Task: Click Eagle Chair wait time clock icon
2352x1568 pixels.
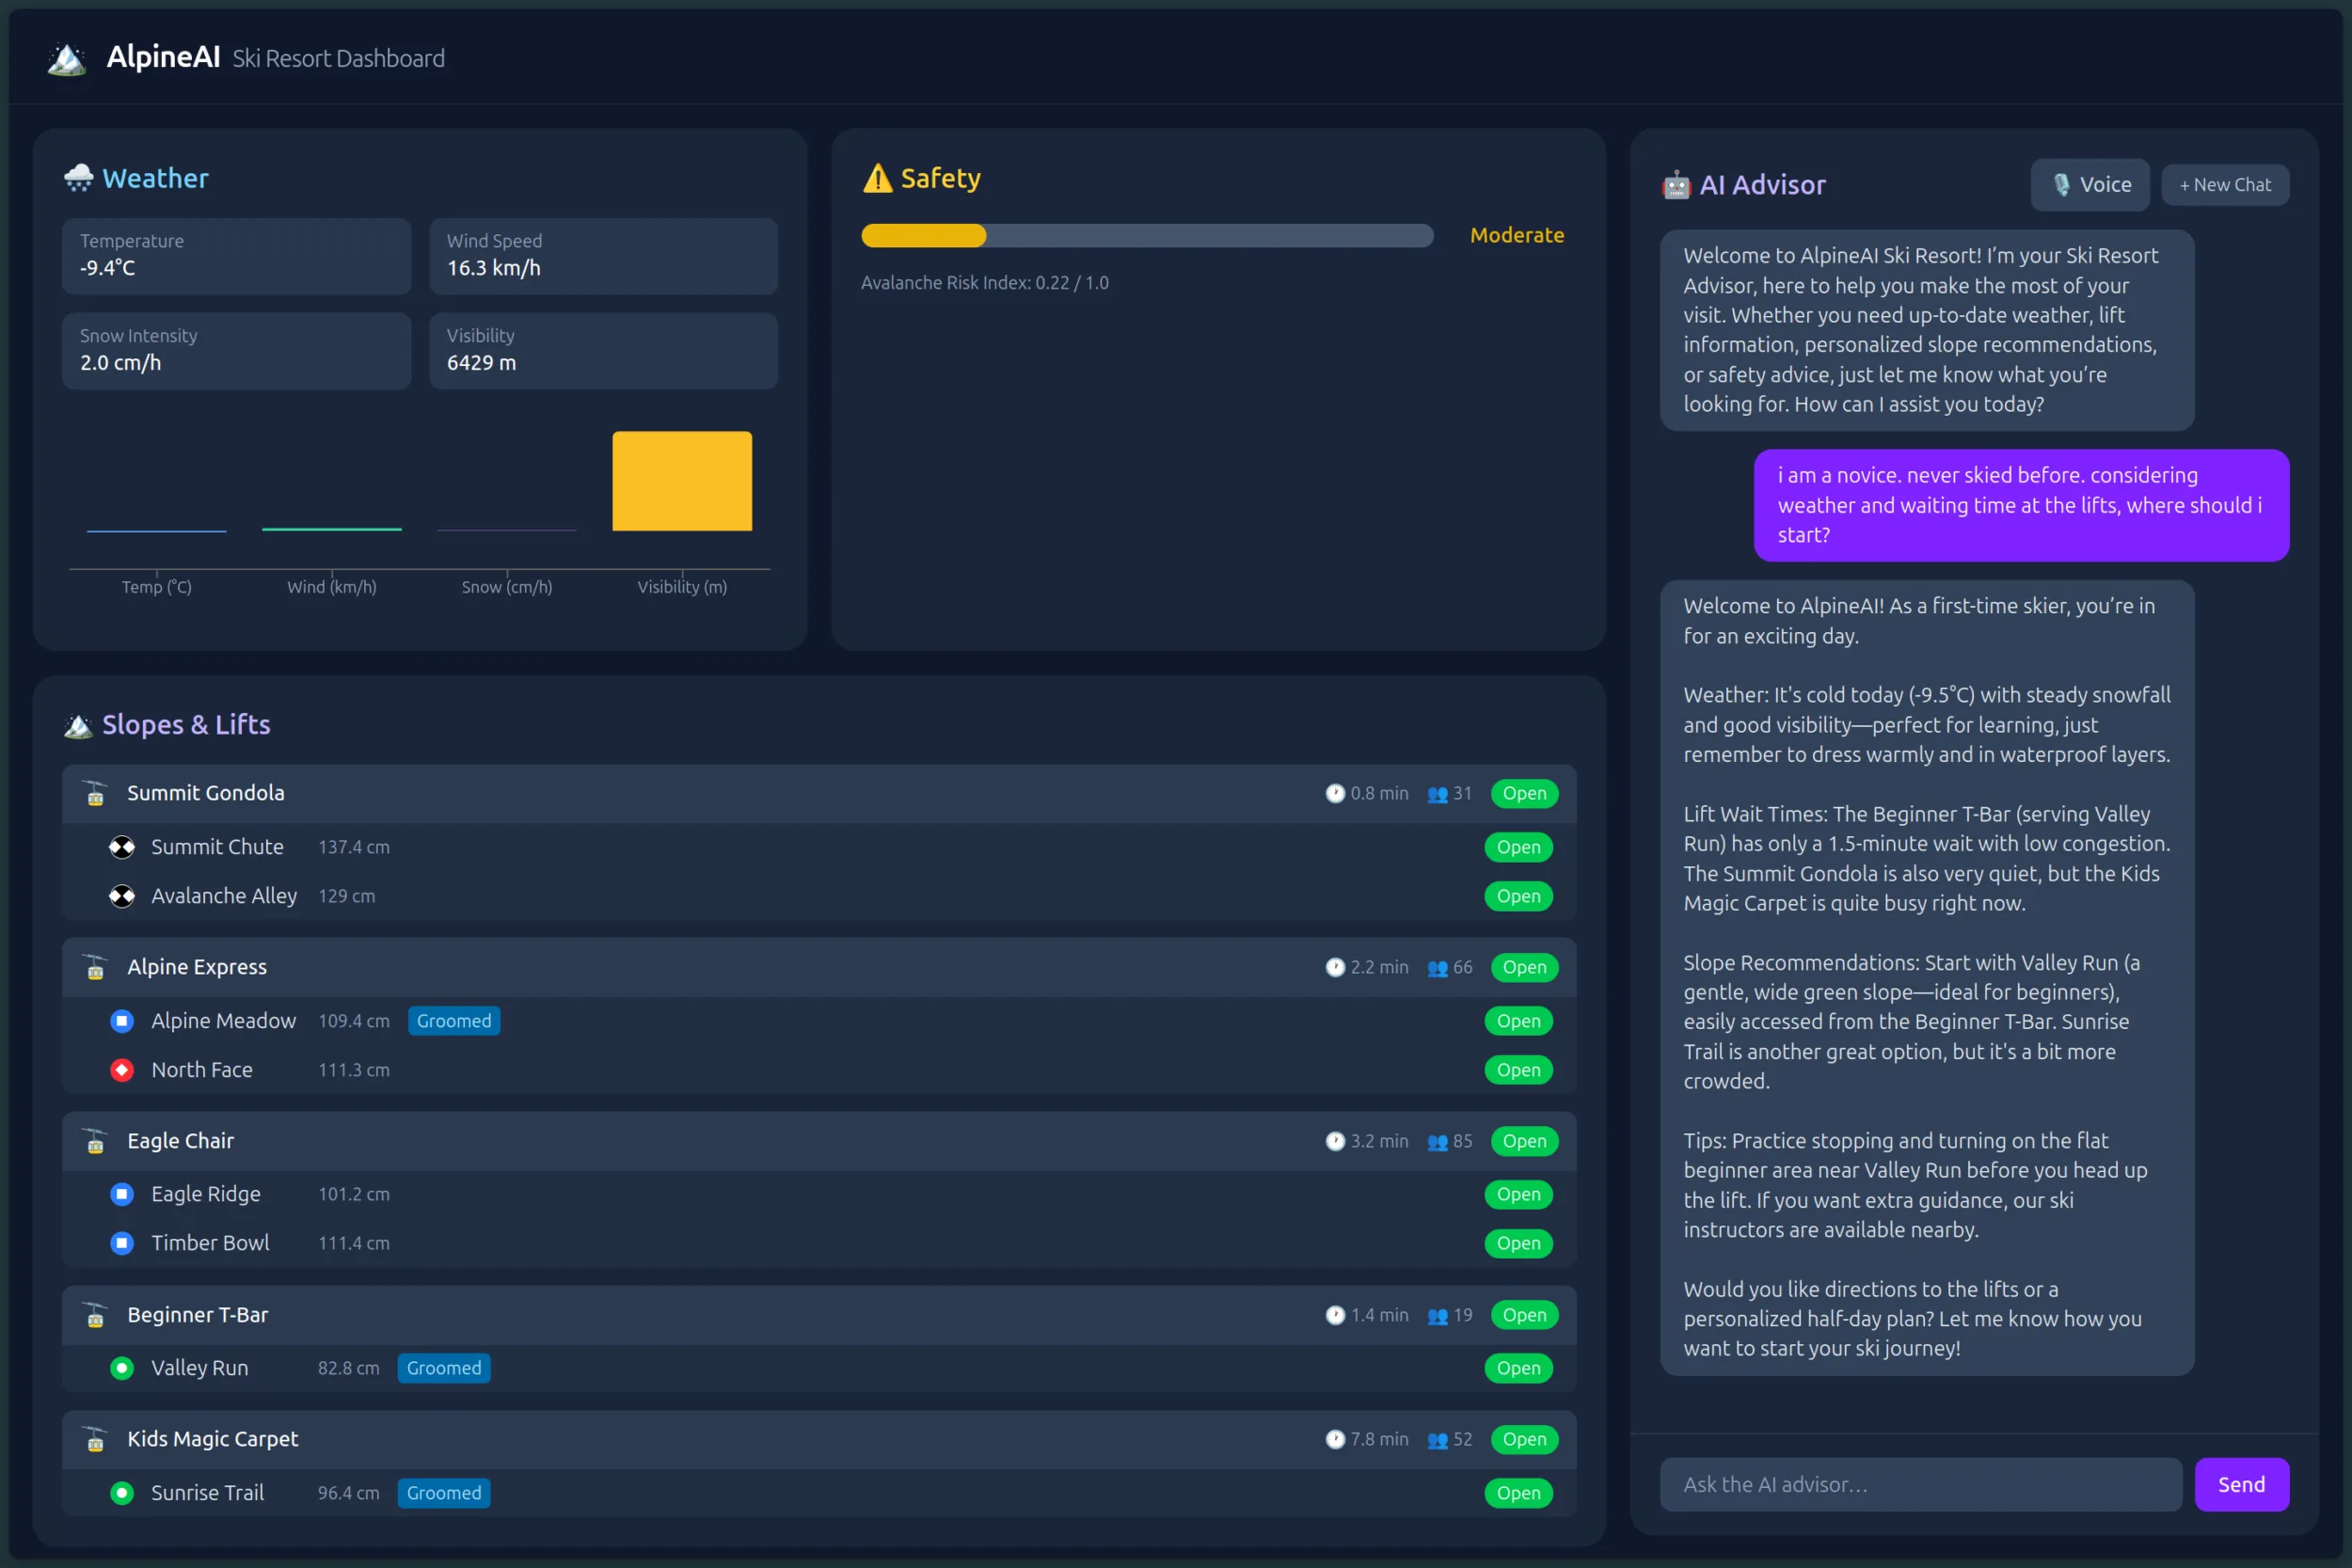Action: (x=1335, y=1142)
